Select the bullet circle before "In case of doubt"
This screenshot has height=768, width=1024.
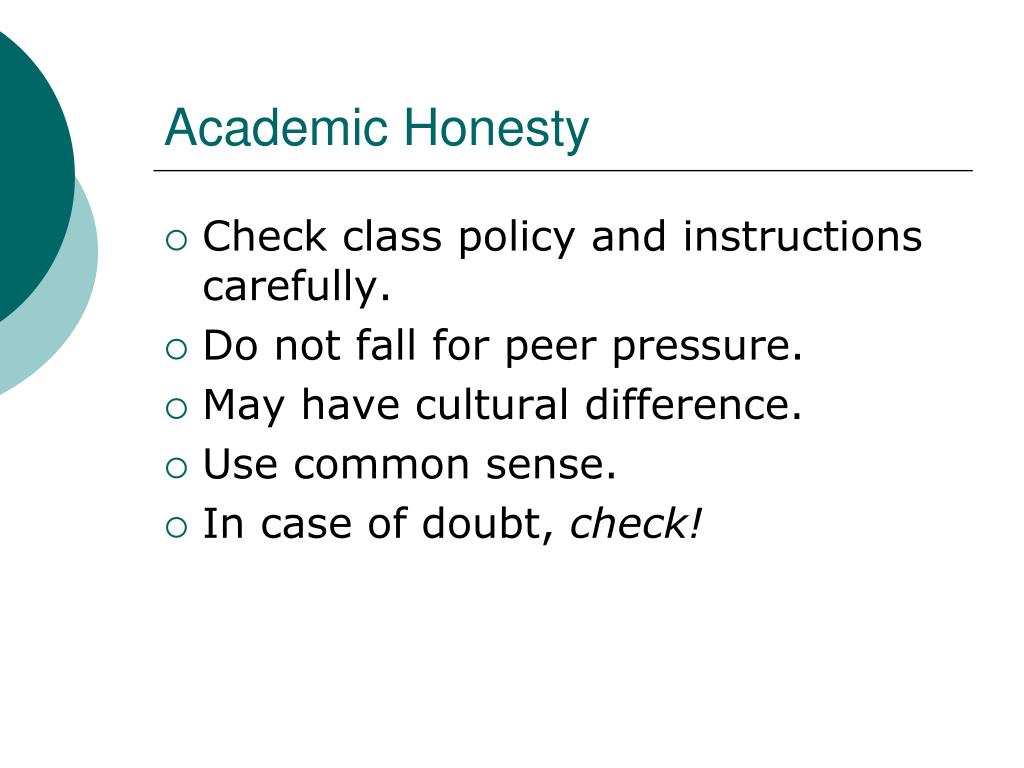point(176,528)
